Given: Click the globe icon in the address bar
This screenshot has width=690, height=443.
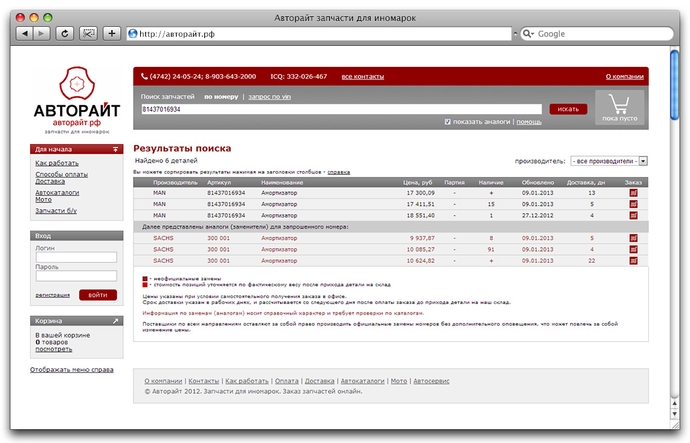Looking at the screenshot, I should click(133, 33).
